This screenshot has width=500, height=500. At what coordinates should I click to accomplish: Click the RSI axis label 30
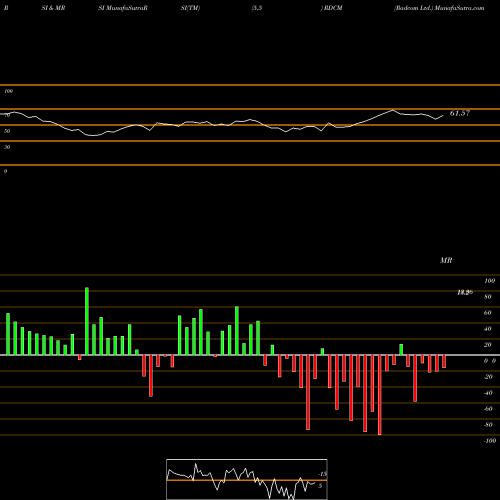coord(7,147)
